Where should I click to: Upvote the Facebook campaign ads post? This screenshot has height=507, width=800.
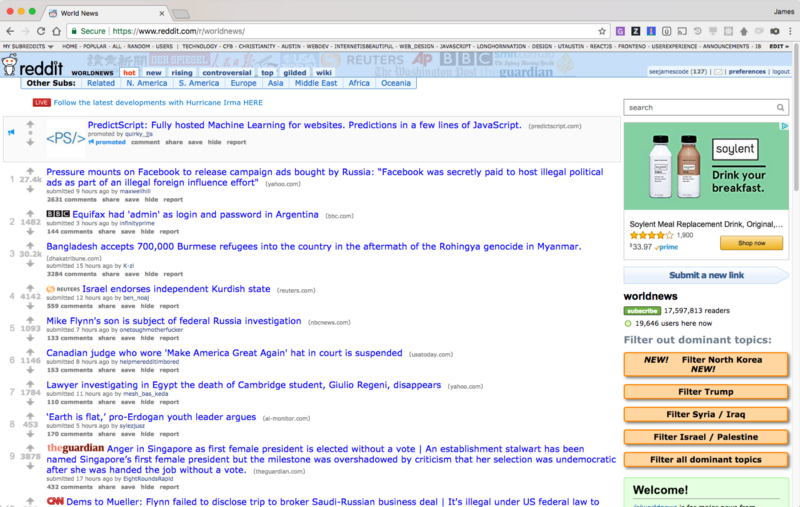click(30, 171)
